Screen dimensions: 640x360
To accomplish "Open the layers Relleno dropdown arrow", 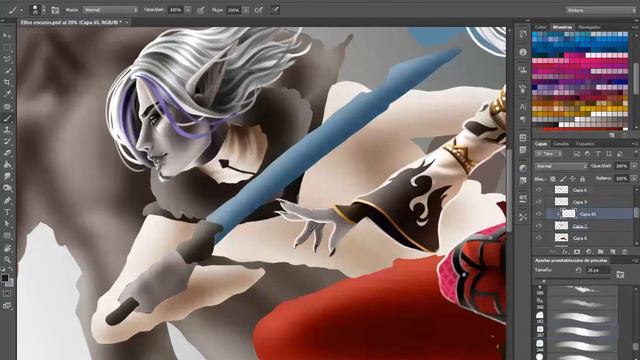I will pyautogui.click(x=634, y=178).
